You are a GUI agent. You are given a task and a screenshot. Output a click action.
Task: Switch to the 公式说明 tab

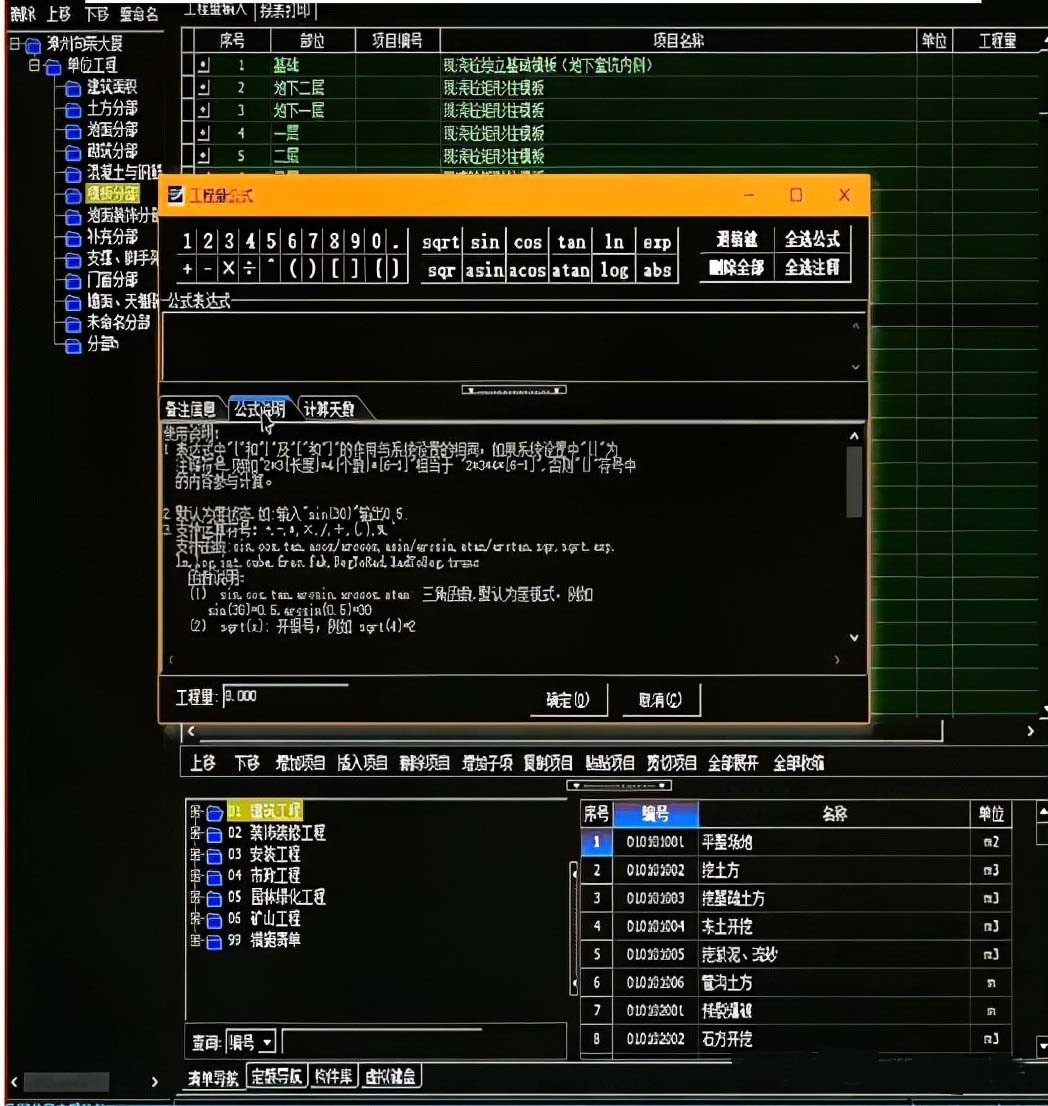[x=259, y=409]
